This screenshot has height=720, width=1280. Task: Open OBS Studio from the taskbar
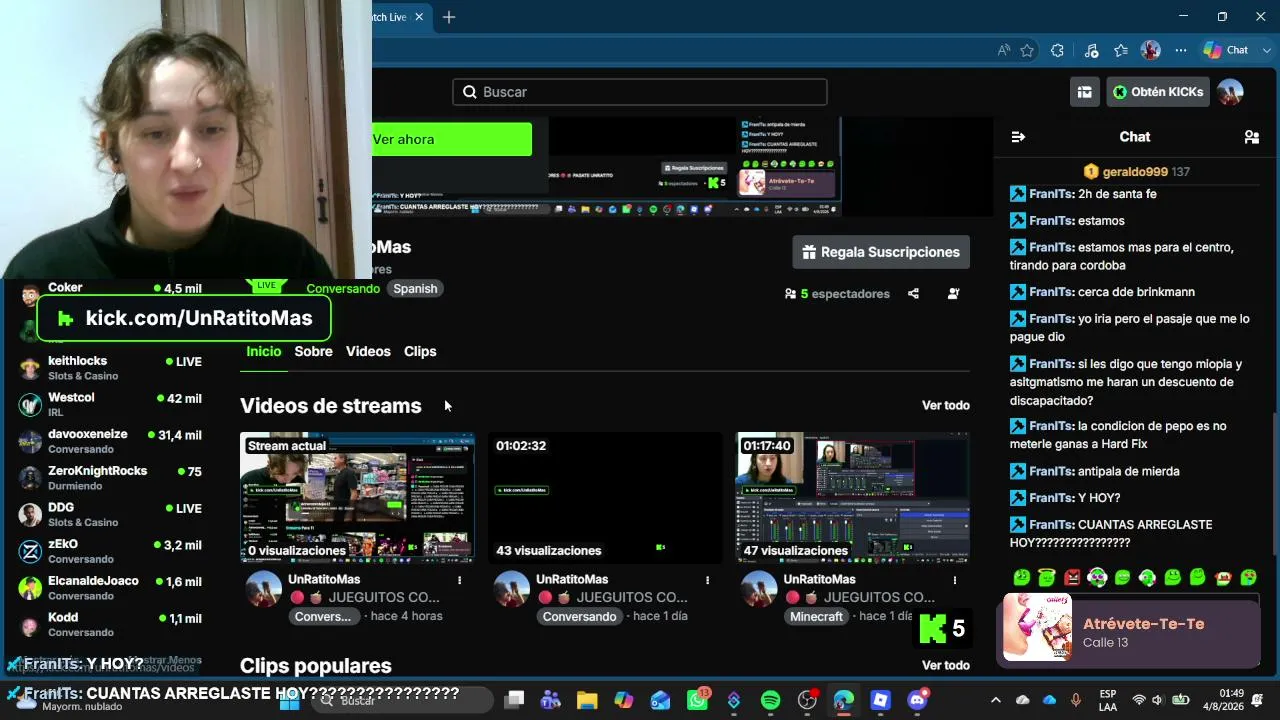click(807, 700)
